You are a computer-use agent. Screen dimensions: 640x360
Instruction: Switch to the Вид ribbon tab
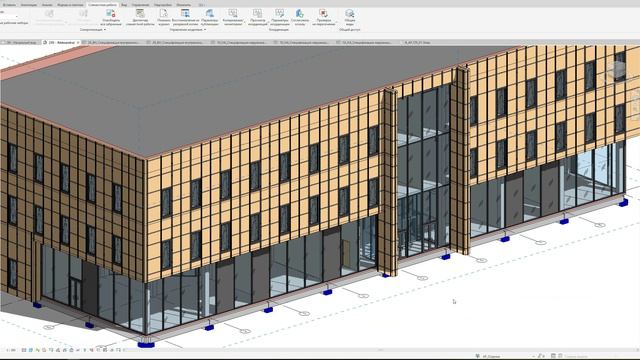point(124,5)
